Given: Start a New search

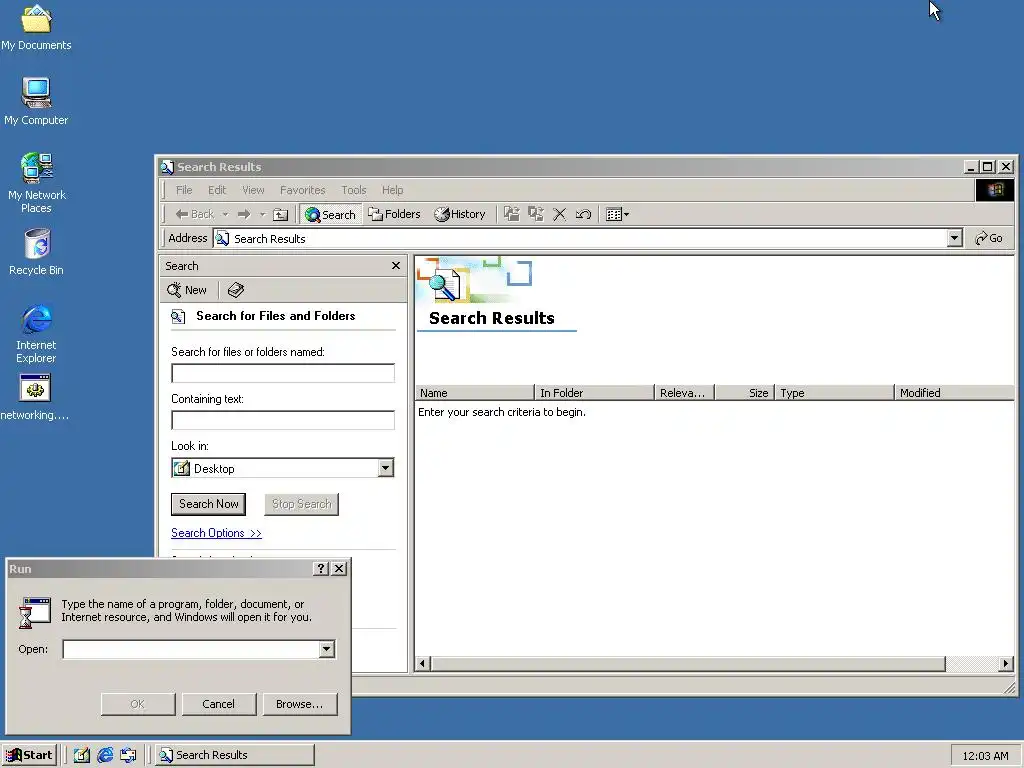Looking at the screenshot, I should [x=187, y=290].
